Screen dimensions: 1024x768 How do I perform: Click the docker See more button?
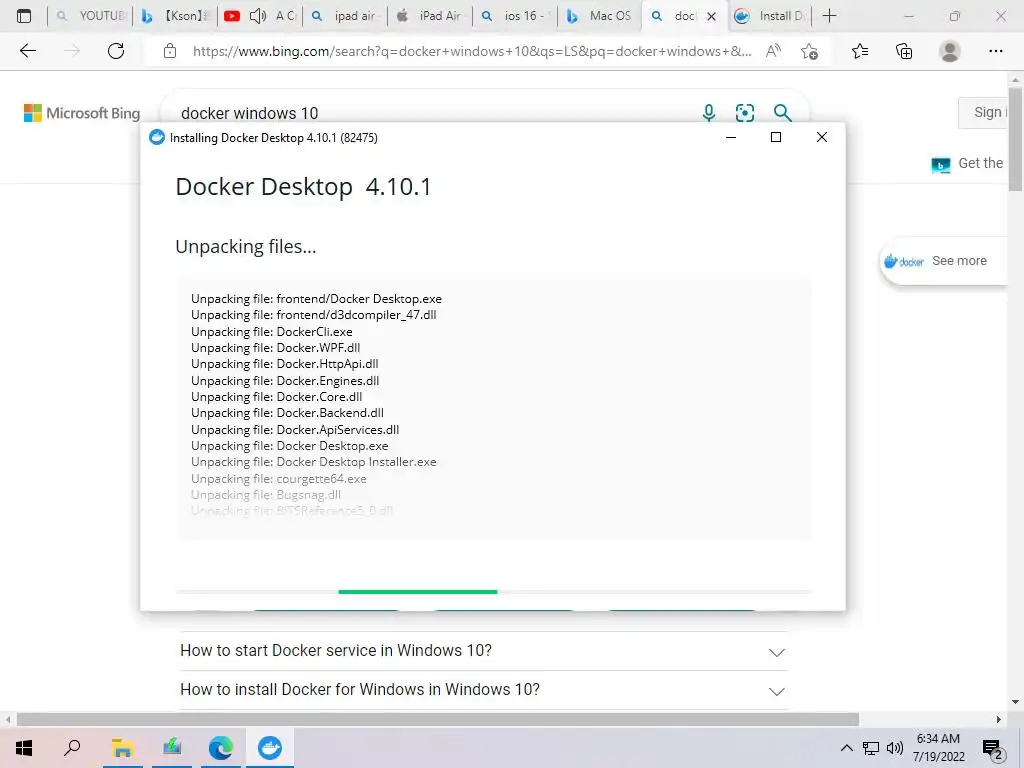click(x=943, y=261)
